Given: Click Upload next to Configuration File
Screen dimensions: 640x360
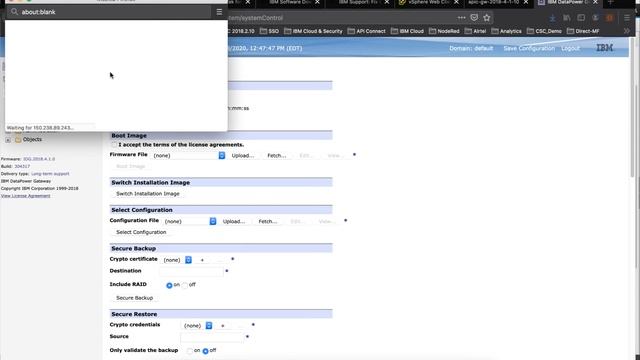Looking at the screenshot, I should click(233, 221).
